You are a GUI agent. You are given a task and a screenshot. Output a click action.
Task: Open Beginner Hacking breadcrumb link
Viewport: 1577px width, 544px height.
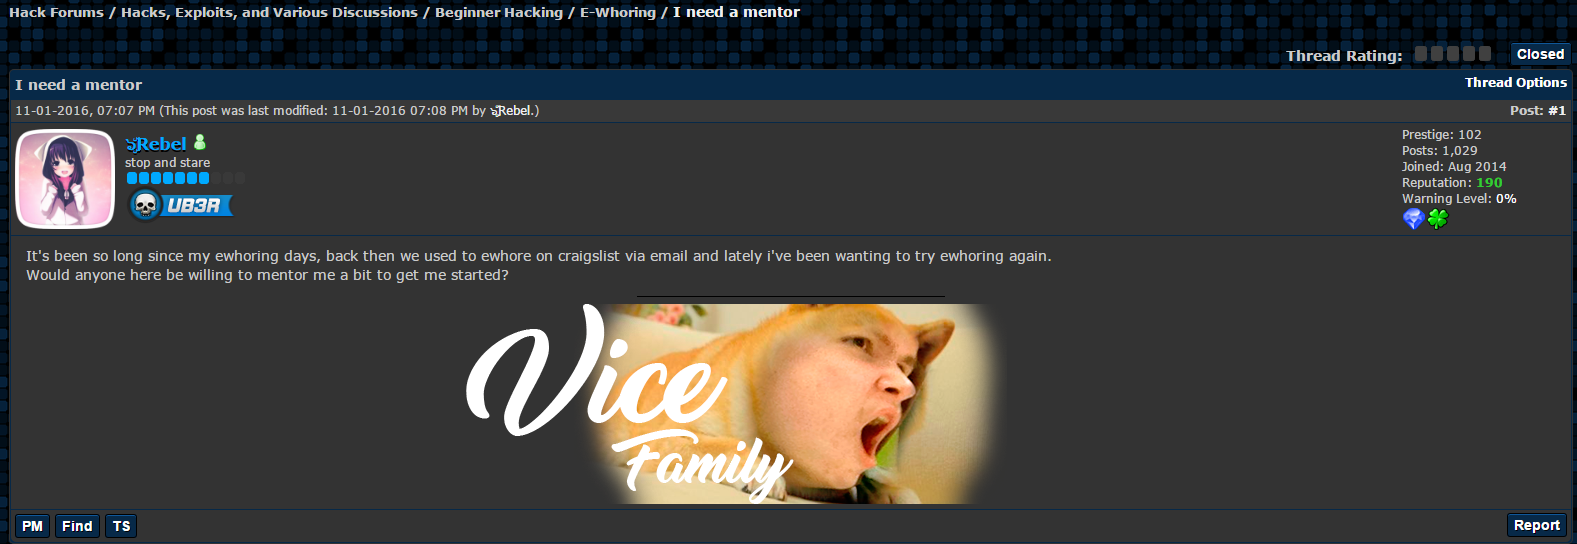pyautogui.click(x=499, y=12)
